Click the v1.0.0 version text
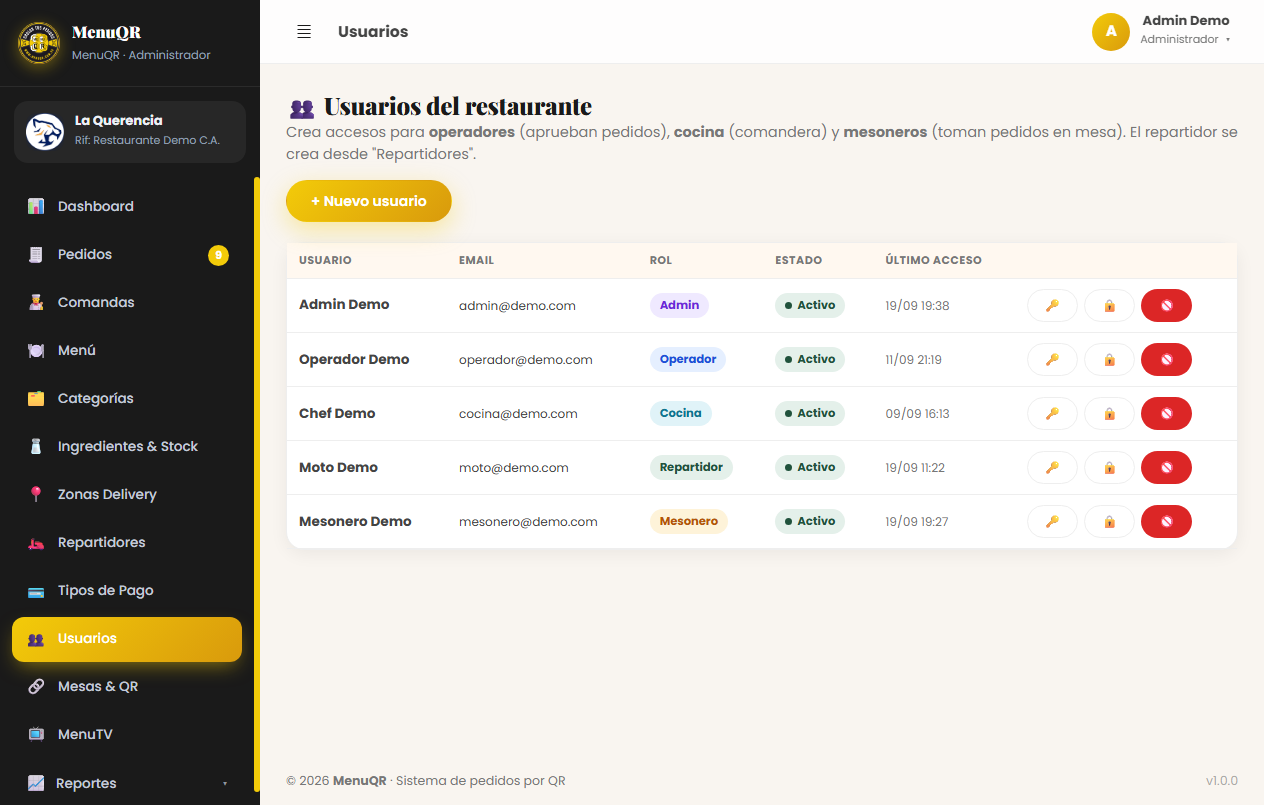 pos(1222,781)
